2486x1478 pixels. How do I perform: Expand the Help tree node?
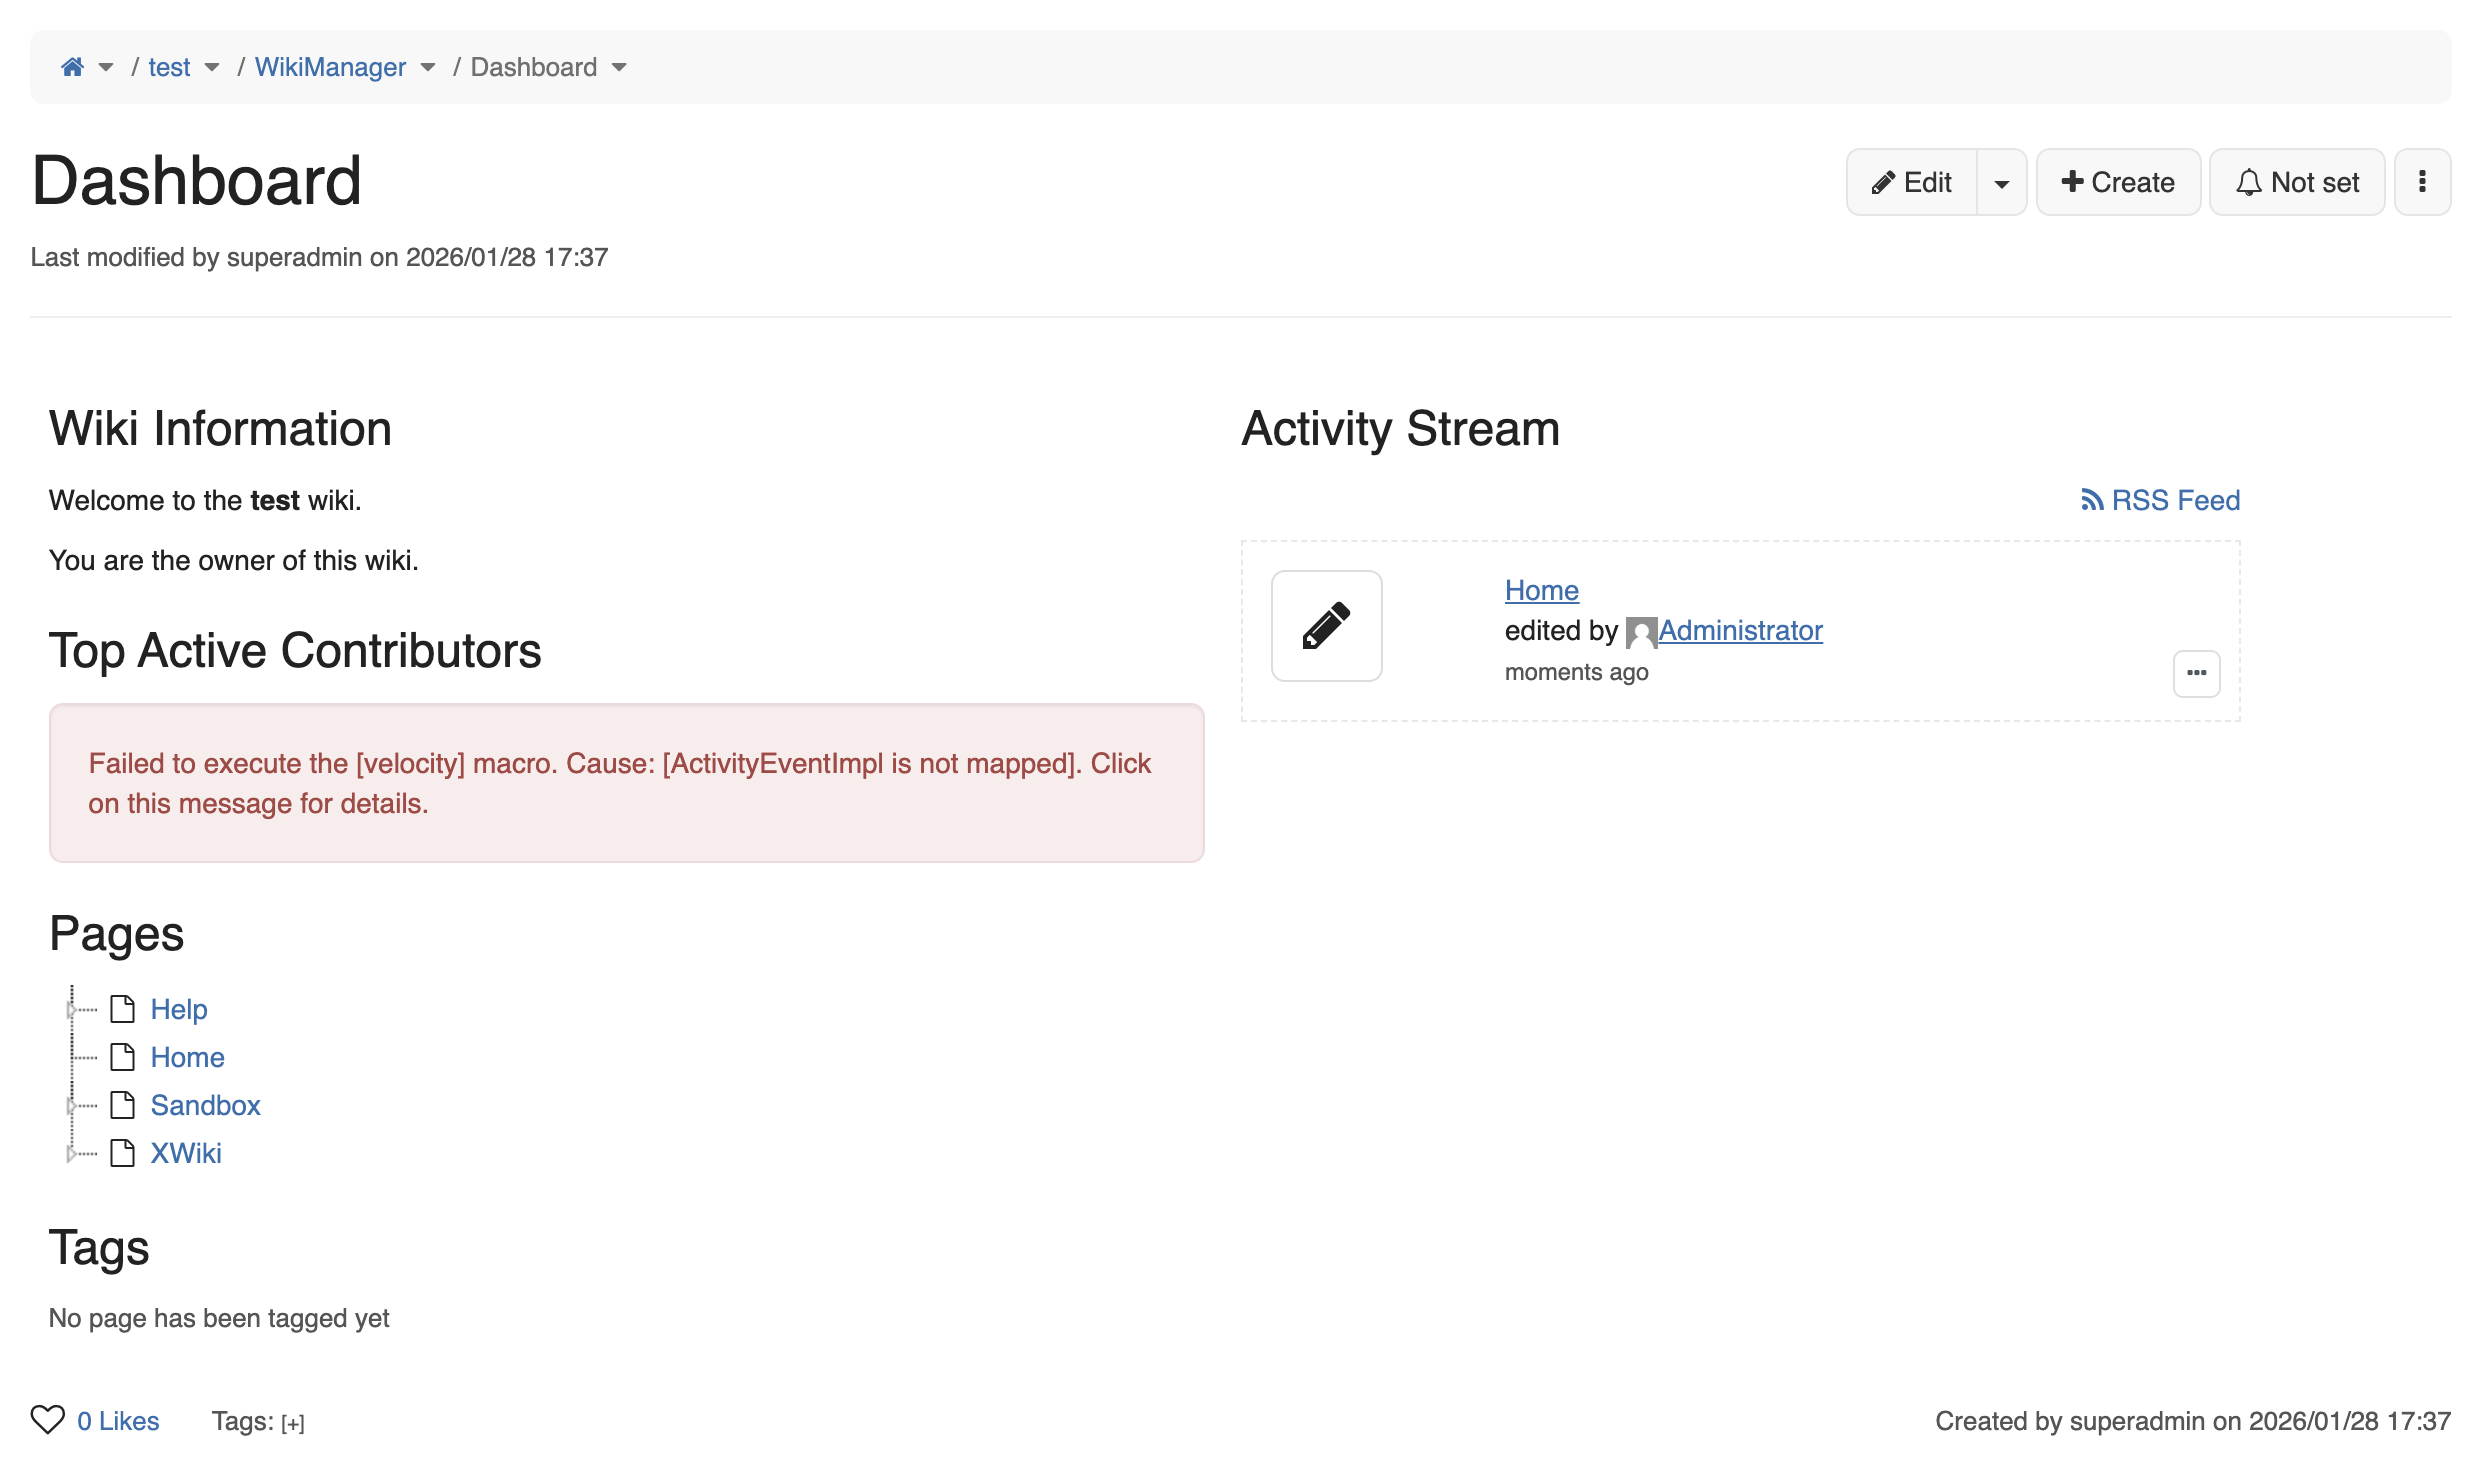(x=71, y=1010)
